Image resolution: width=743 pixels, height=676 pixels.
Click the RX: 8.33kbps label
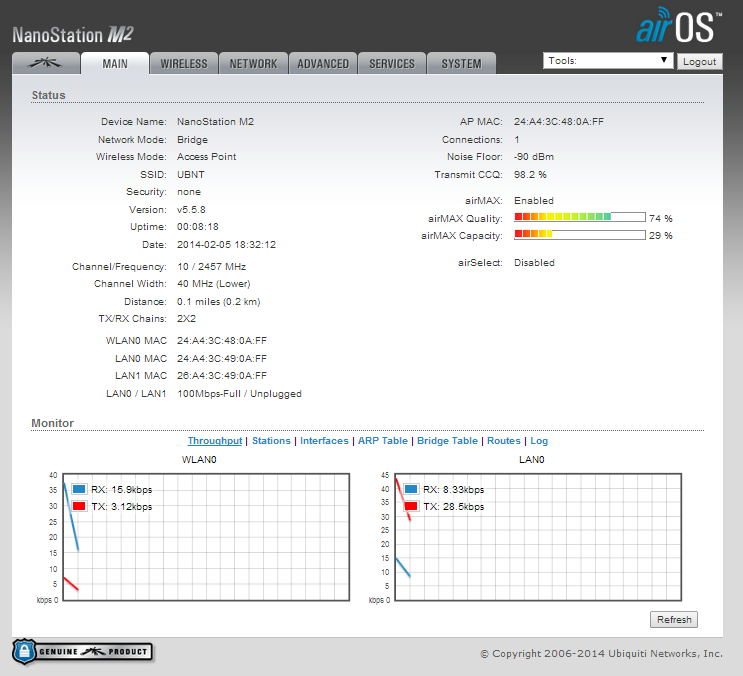(454, 489)
